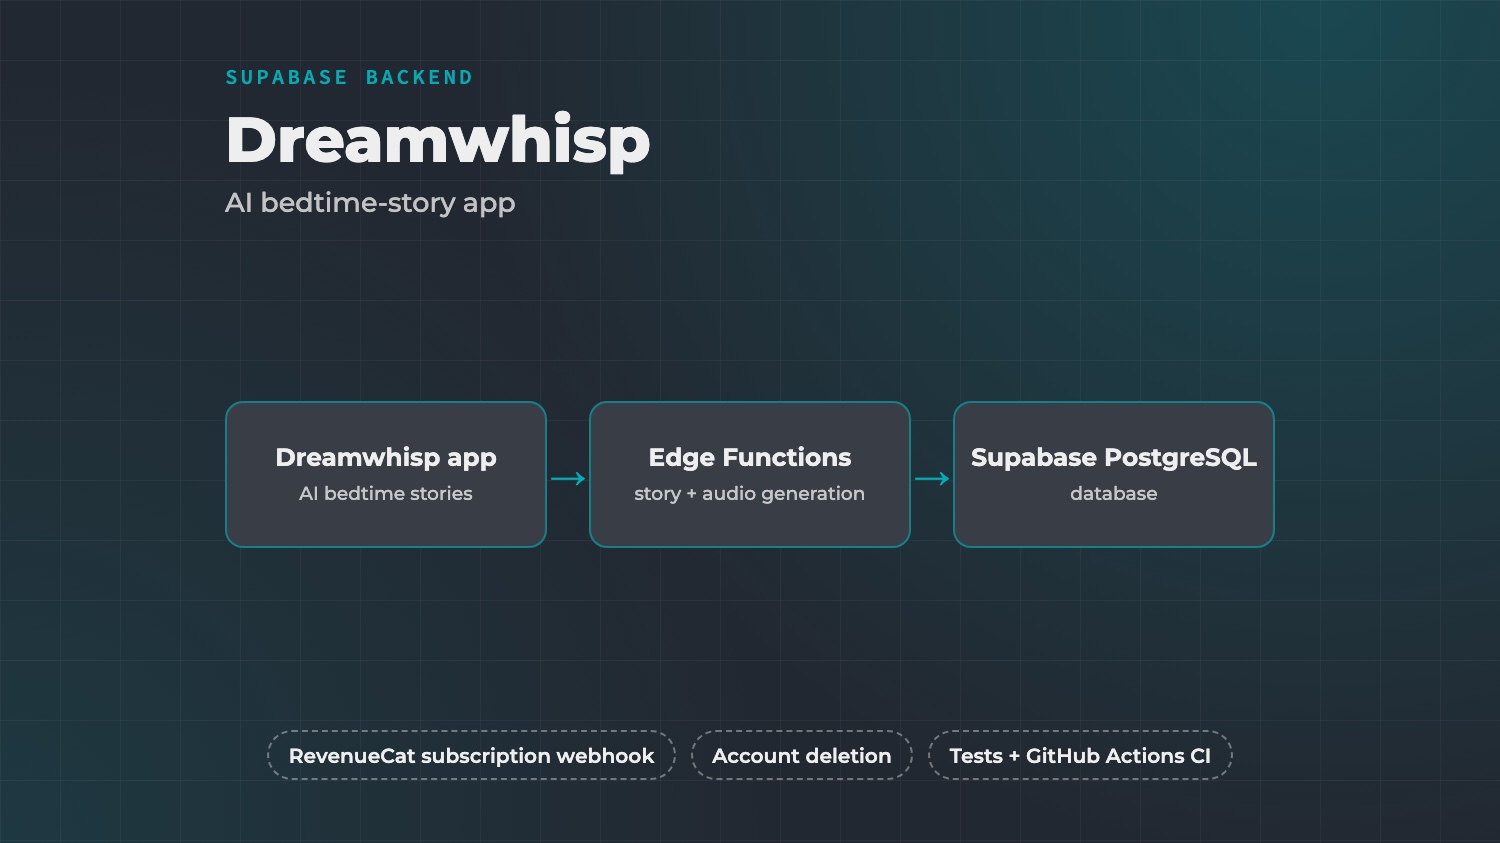1500x843 pixels.
Task: Click the 'story + audio generation' caption
Action: click(x=750, y=493)
